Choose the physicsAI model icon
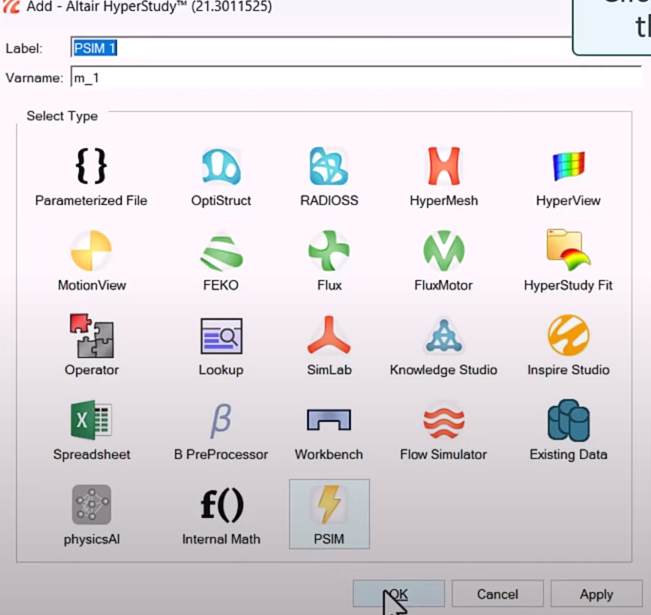This screenshot has height=615, width=651. click(91, 505)
